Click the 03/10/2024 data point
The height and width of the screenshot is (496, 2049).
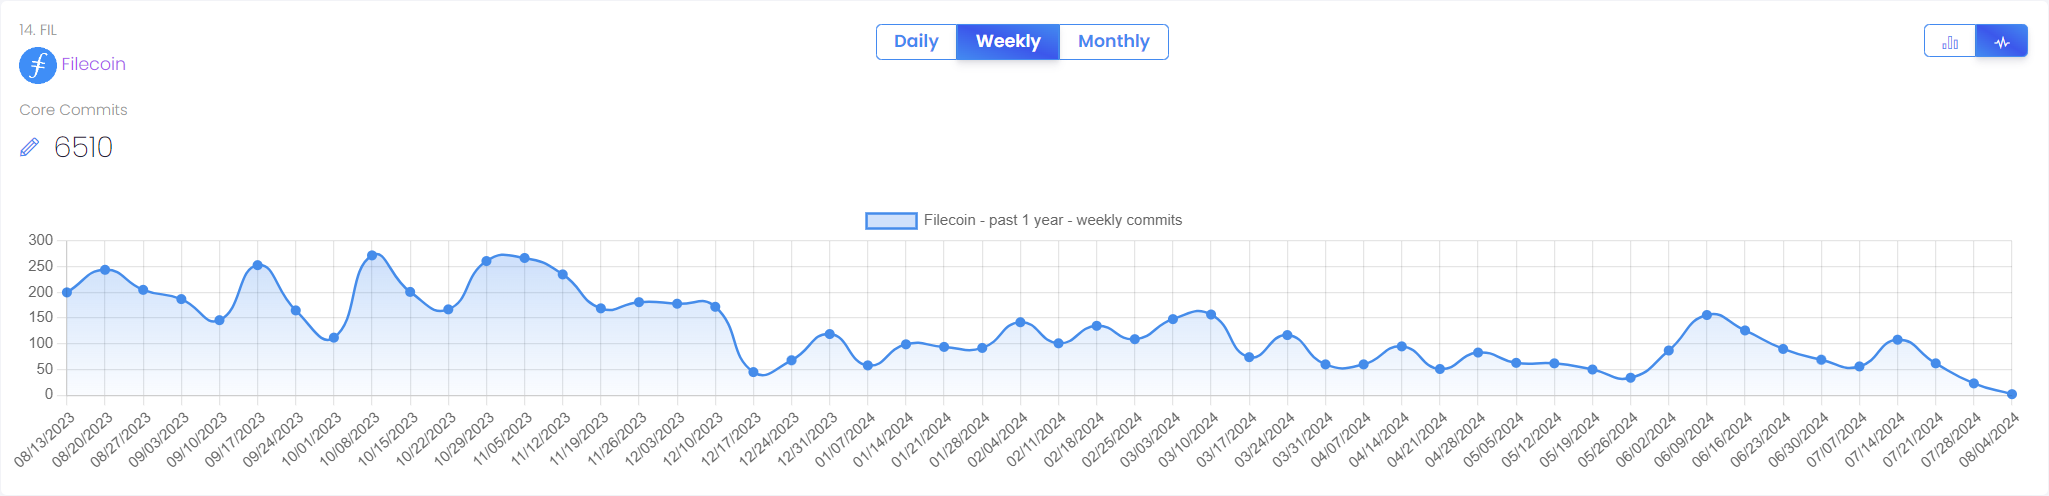tap(1211, 315)
